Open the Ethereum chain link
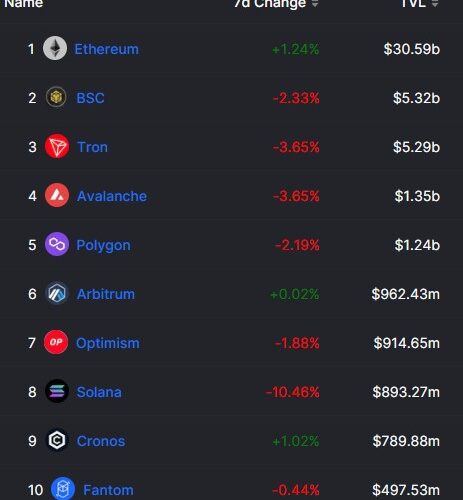Image resolution: width=463 pixels, height=500 pixels. point(106,49)
